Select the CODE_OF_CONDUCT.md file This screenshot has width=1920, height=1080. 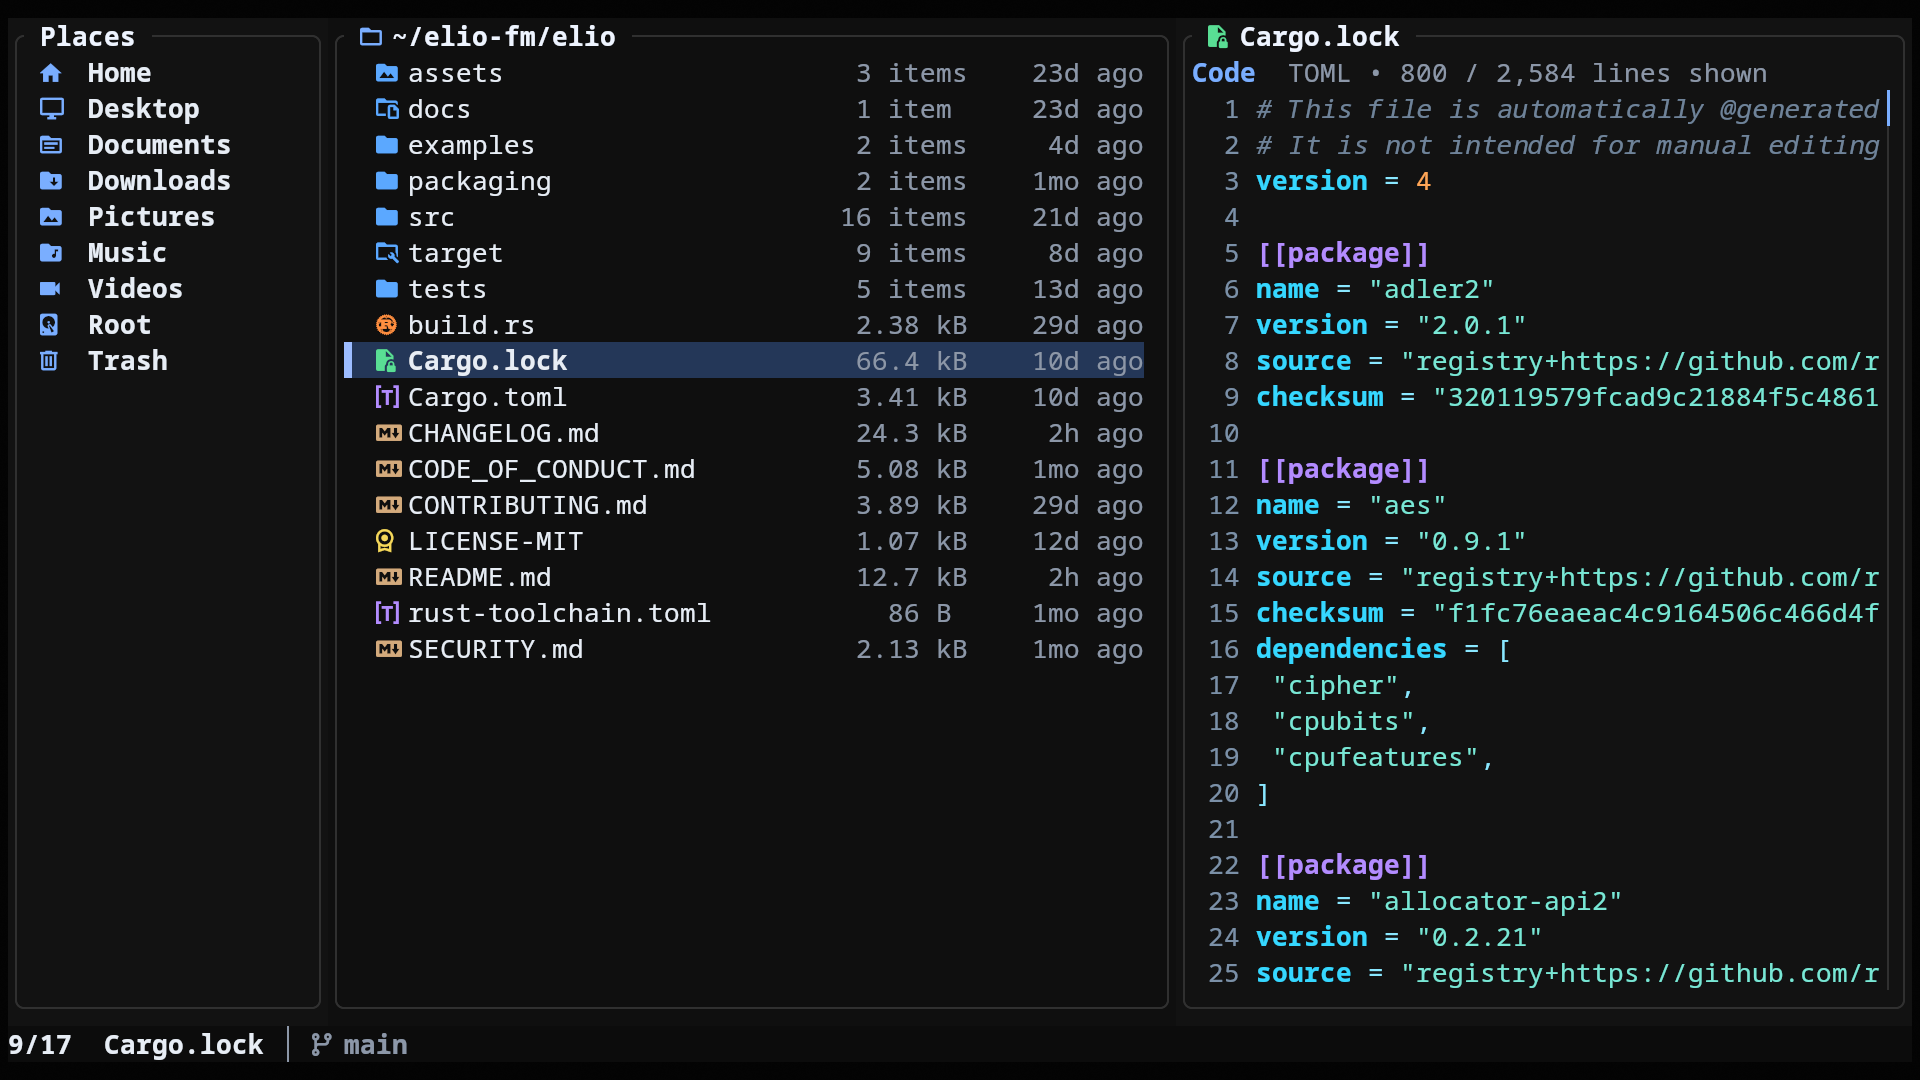pyautogui.click(x=744, y=469)
